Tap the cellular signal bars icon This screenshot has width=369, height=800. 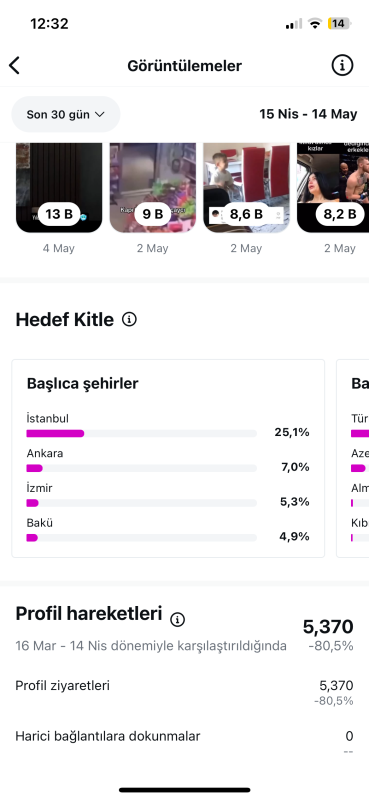click(x=293, y=23)
